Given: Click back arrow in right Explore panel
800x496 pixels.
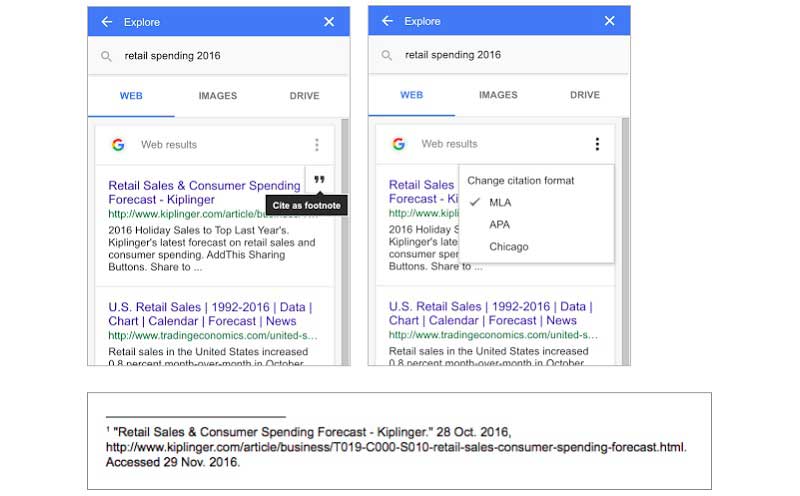Looking at the screenshot, I should pos(387,21).
